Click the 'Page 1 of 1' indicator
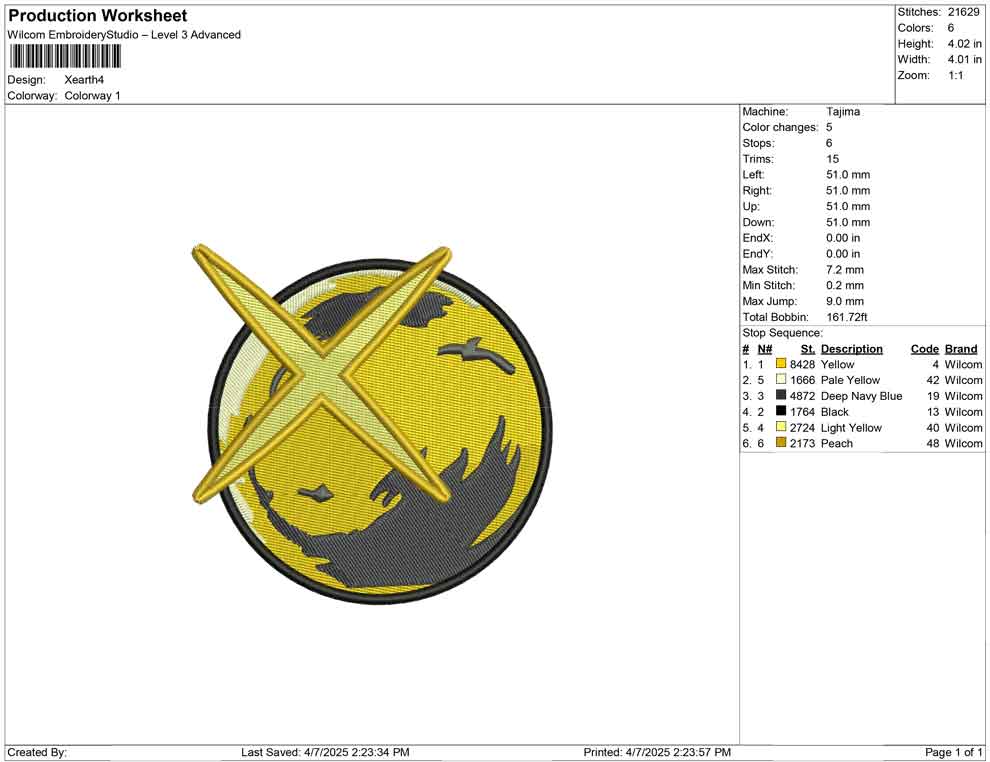 point(953,752)
